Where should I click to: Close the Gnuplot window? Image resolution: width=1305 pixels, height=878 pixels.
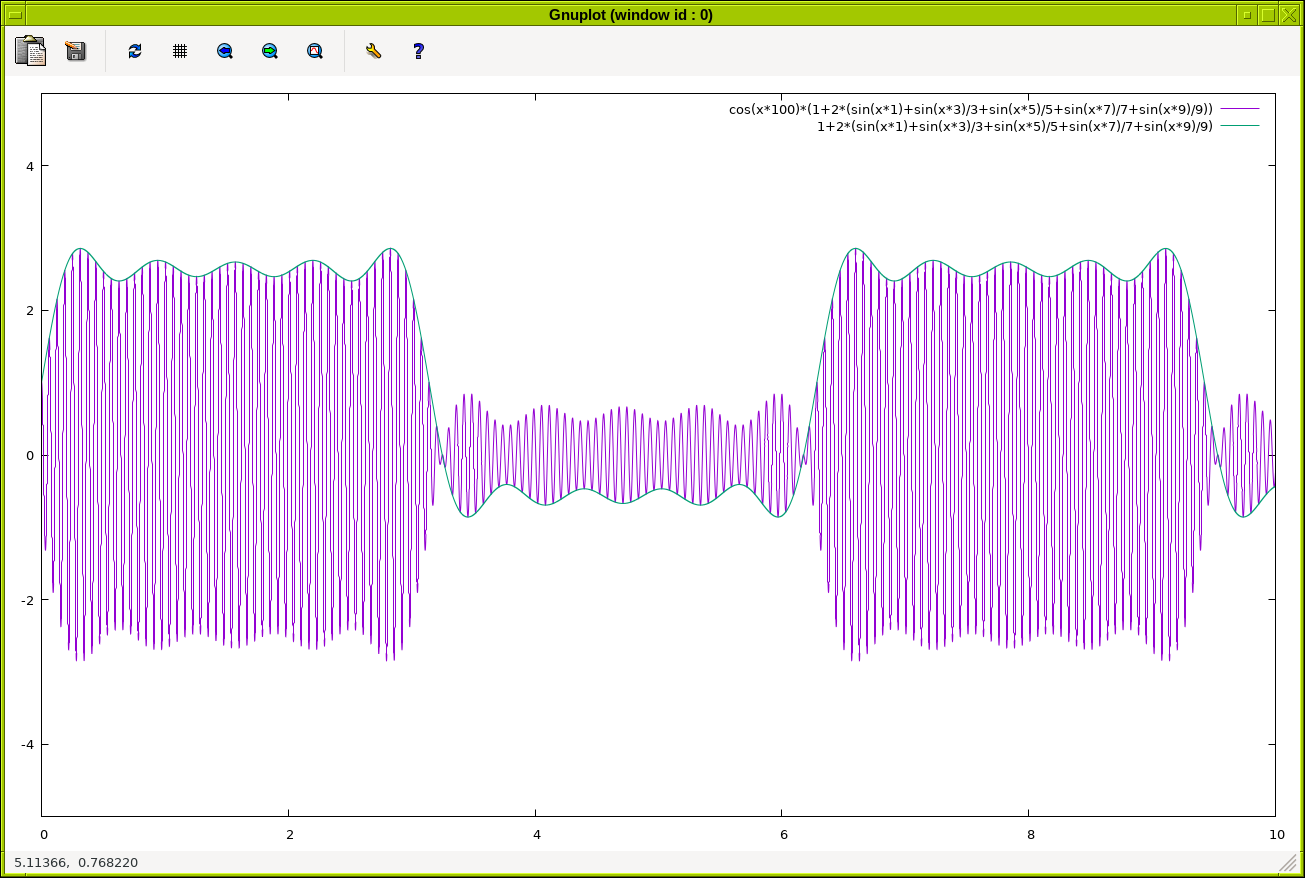point(1290,14)
